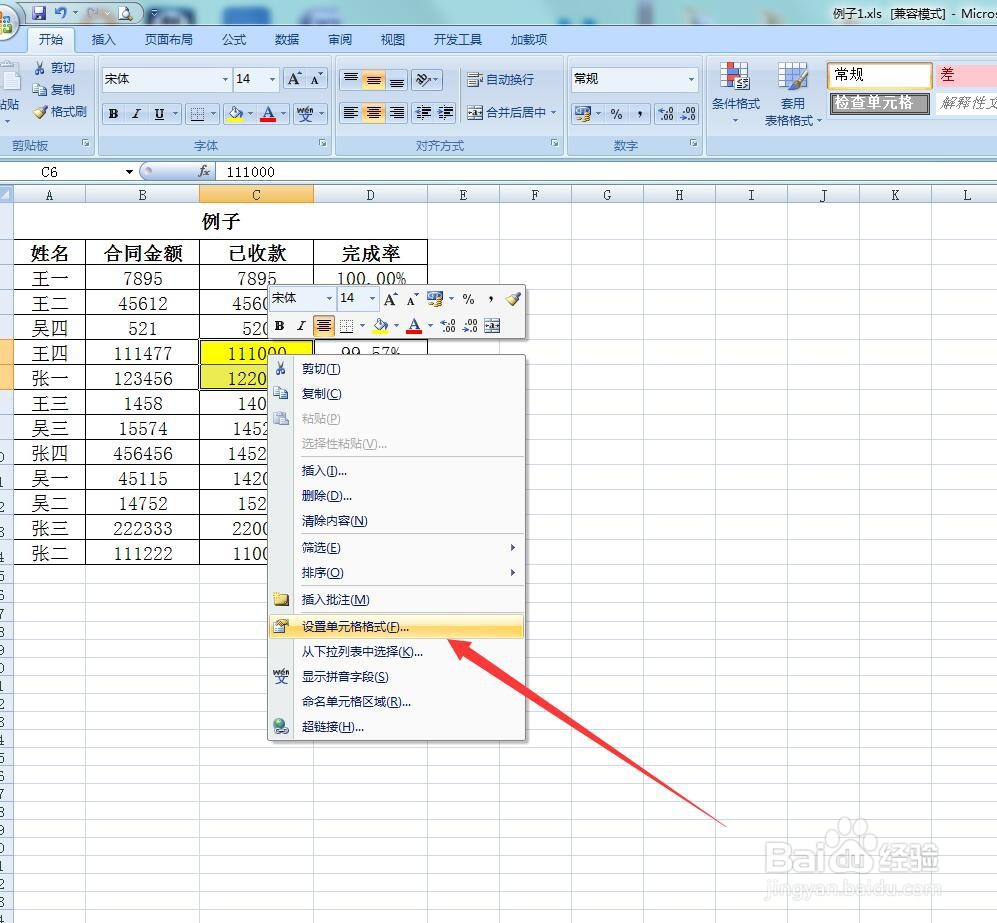Image resolution: width=997 pixels, height=923 pixels.
Task: Open the Font Color swatch menu
Action: coord(283,113)
